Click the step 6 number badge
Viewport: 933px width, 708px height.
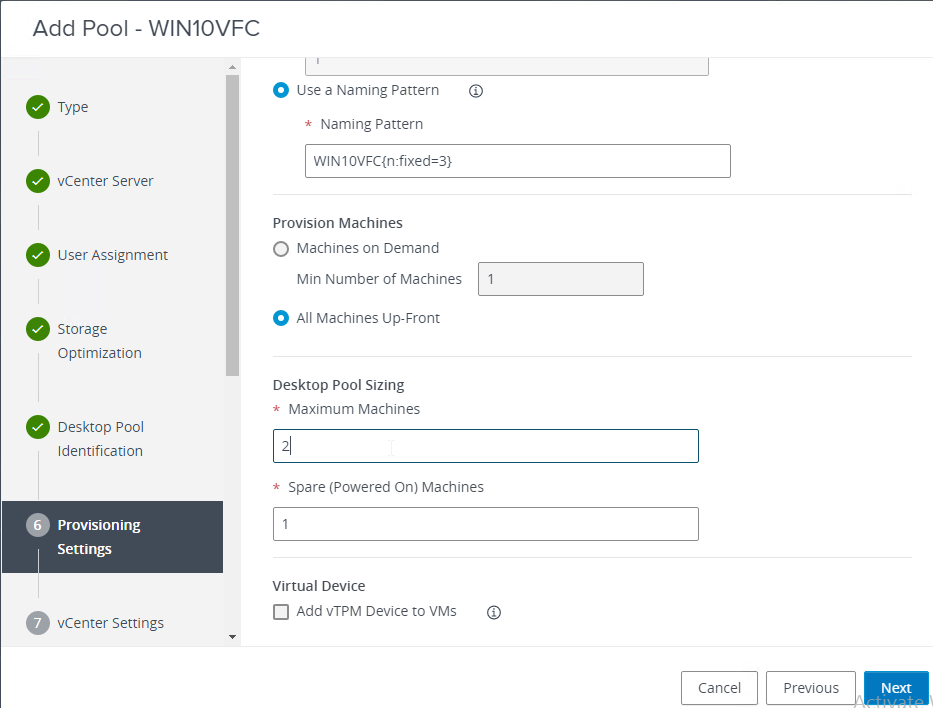click(38, 525)
